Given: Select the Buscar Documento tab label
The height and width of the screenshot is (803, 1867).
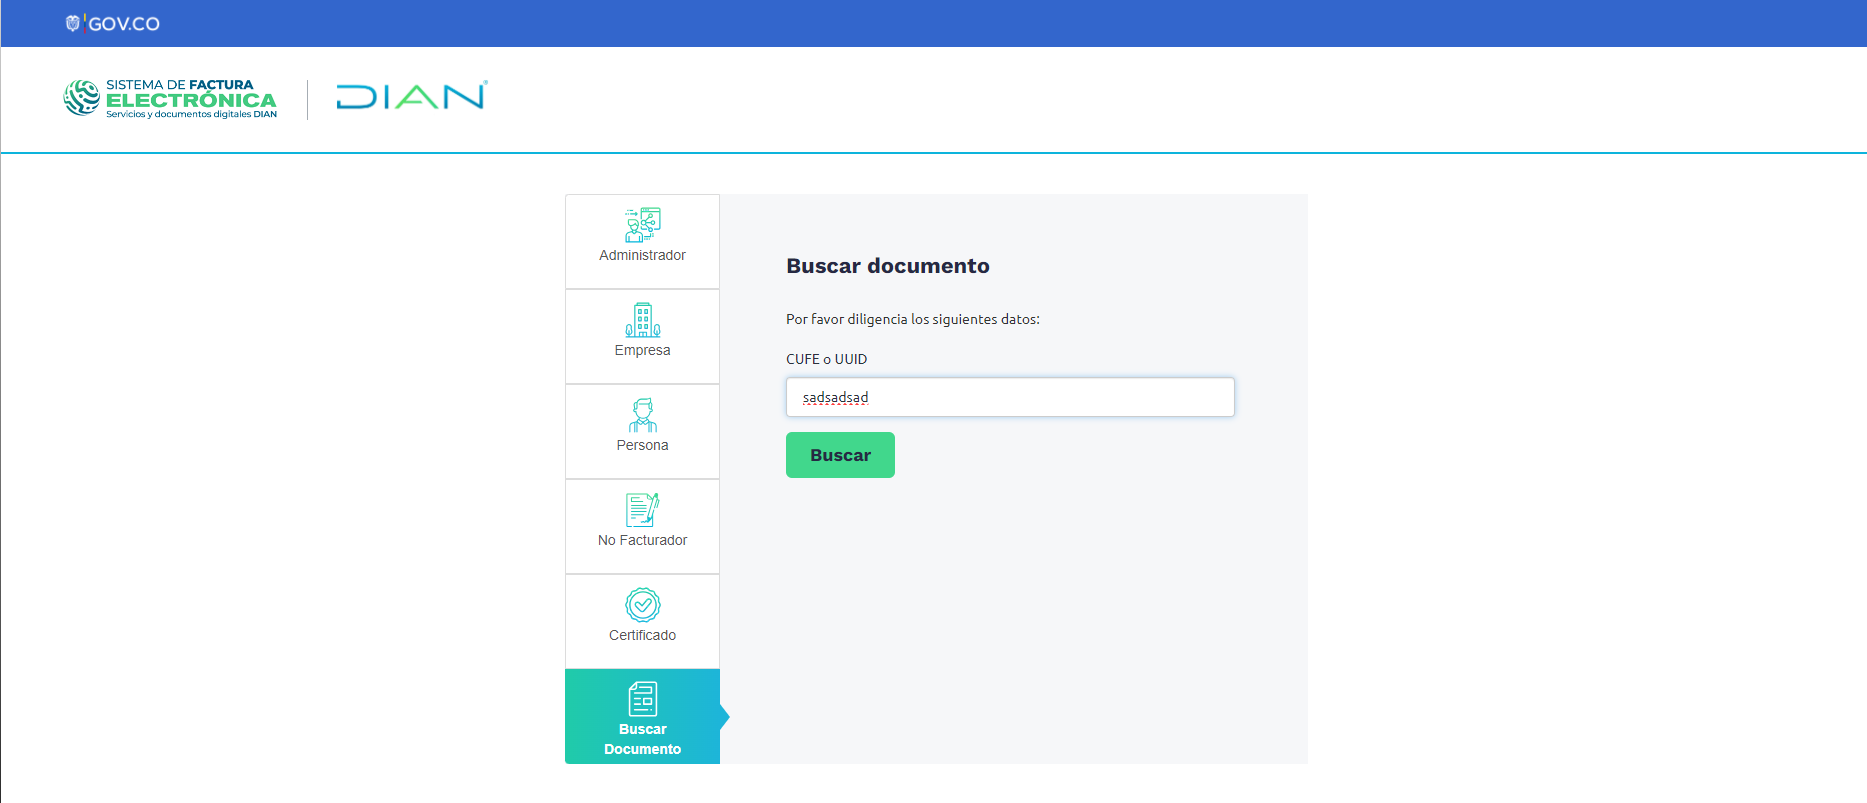Looking at the screenshot, I should tap(642, 739).
